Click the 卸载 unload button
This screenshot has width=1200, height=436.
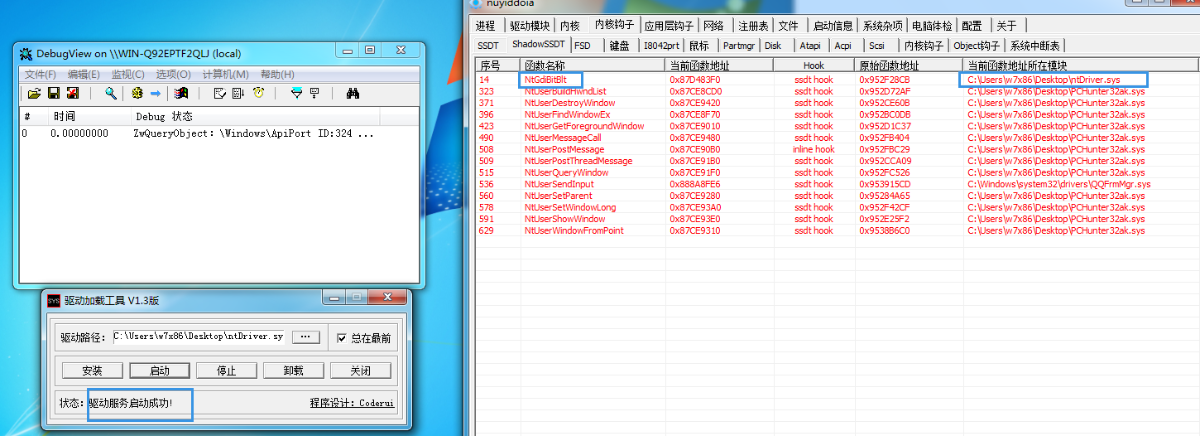tap(293, 371)
